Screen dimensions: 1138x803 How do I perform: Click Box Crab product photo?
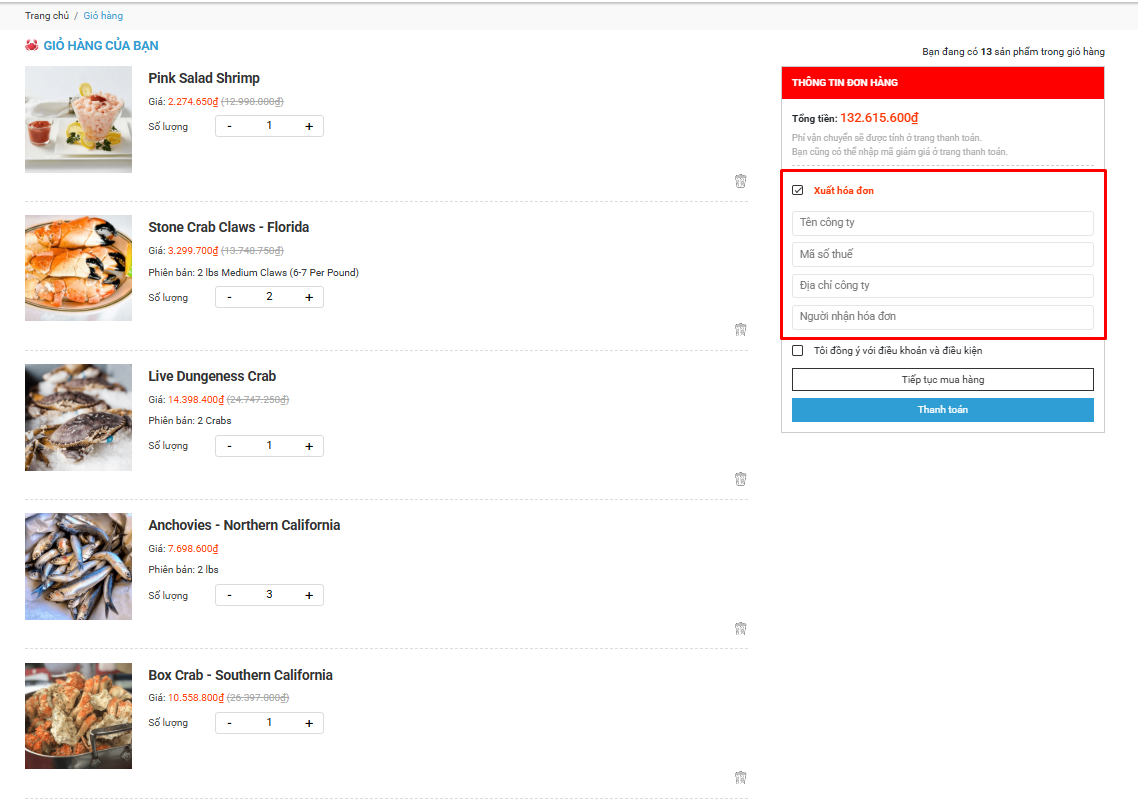tap(78, 716)
